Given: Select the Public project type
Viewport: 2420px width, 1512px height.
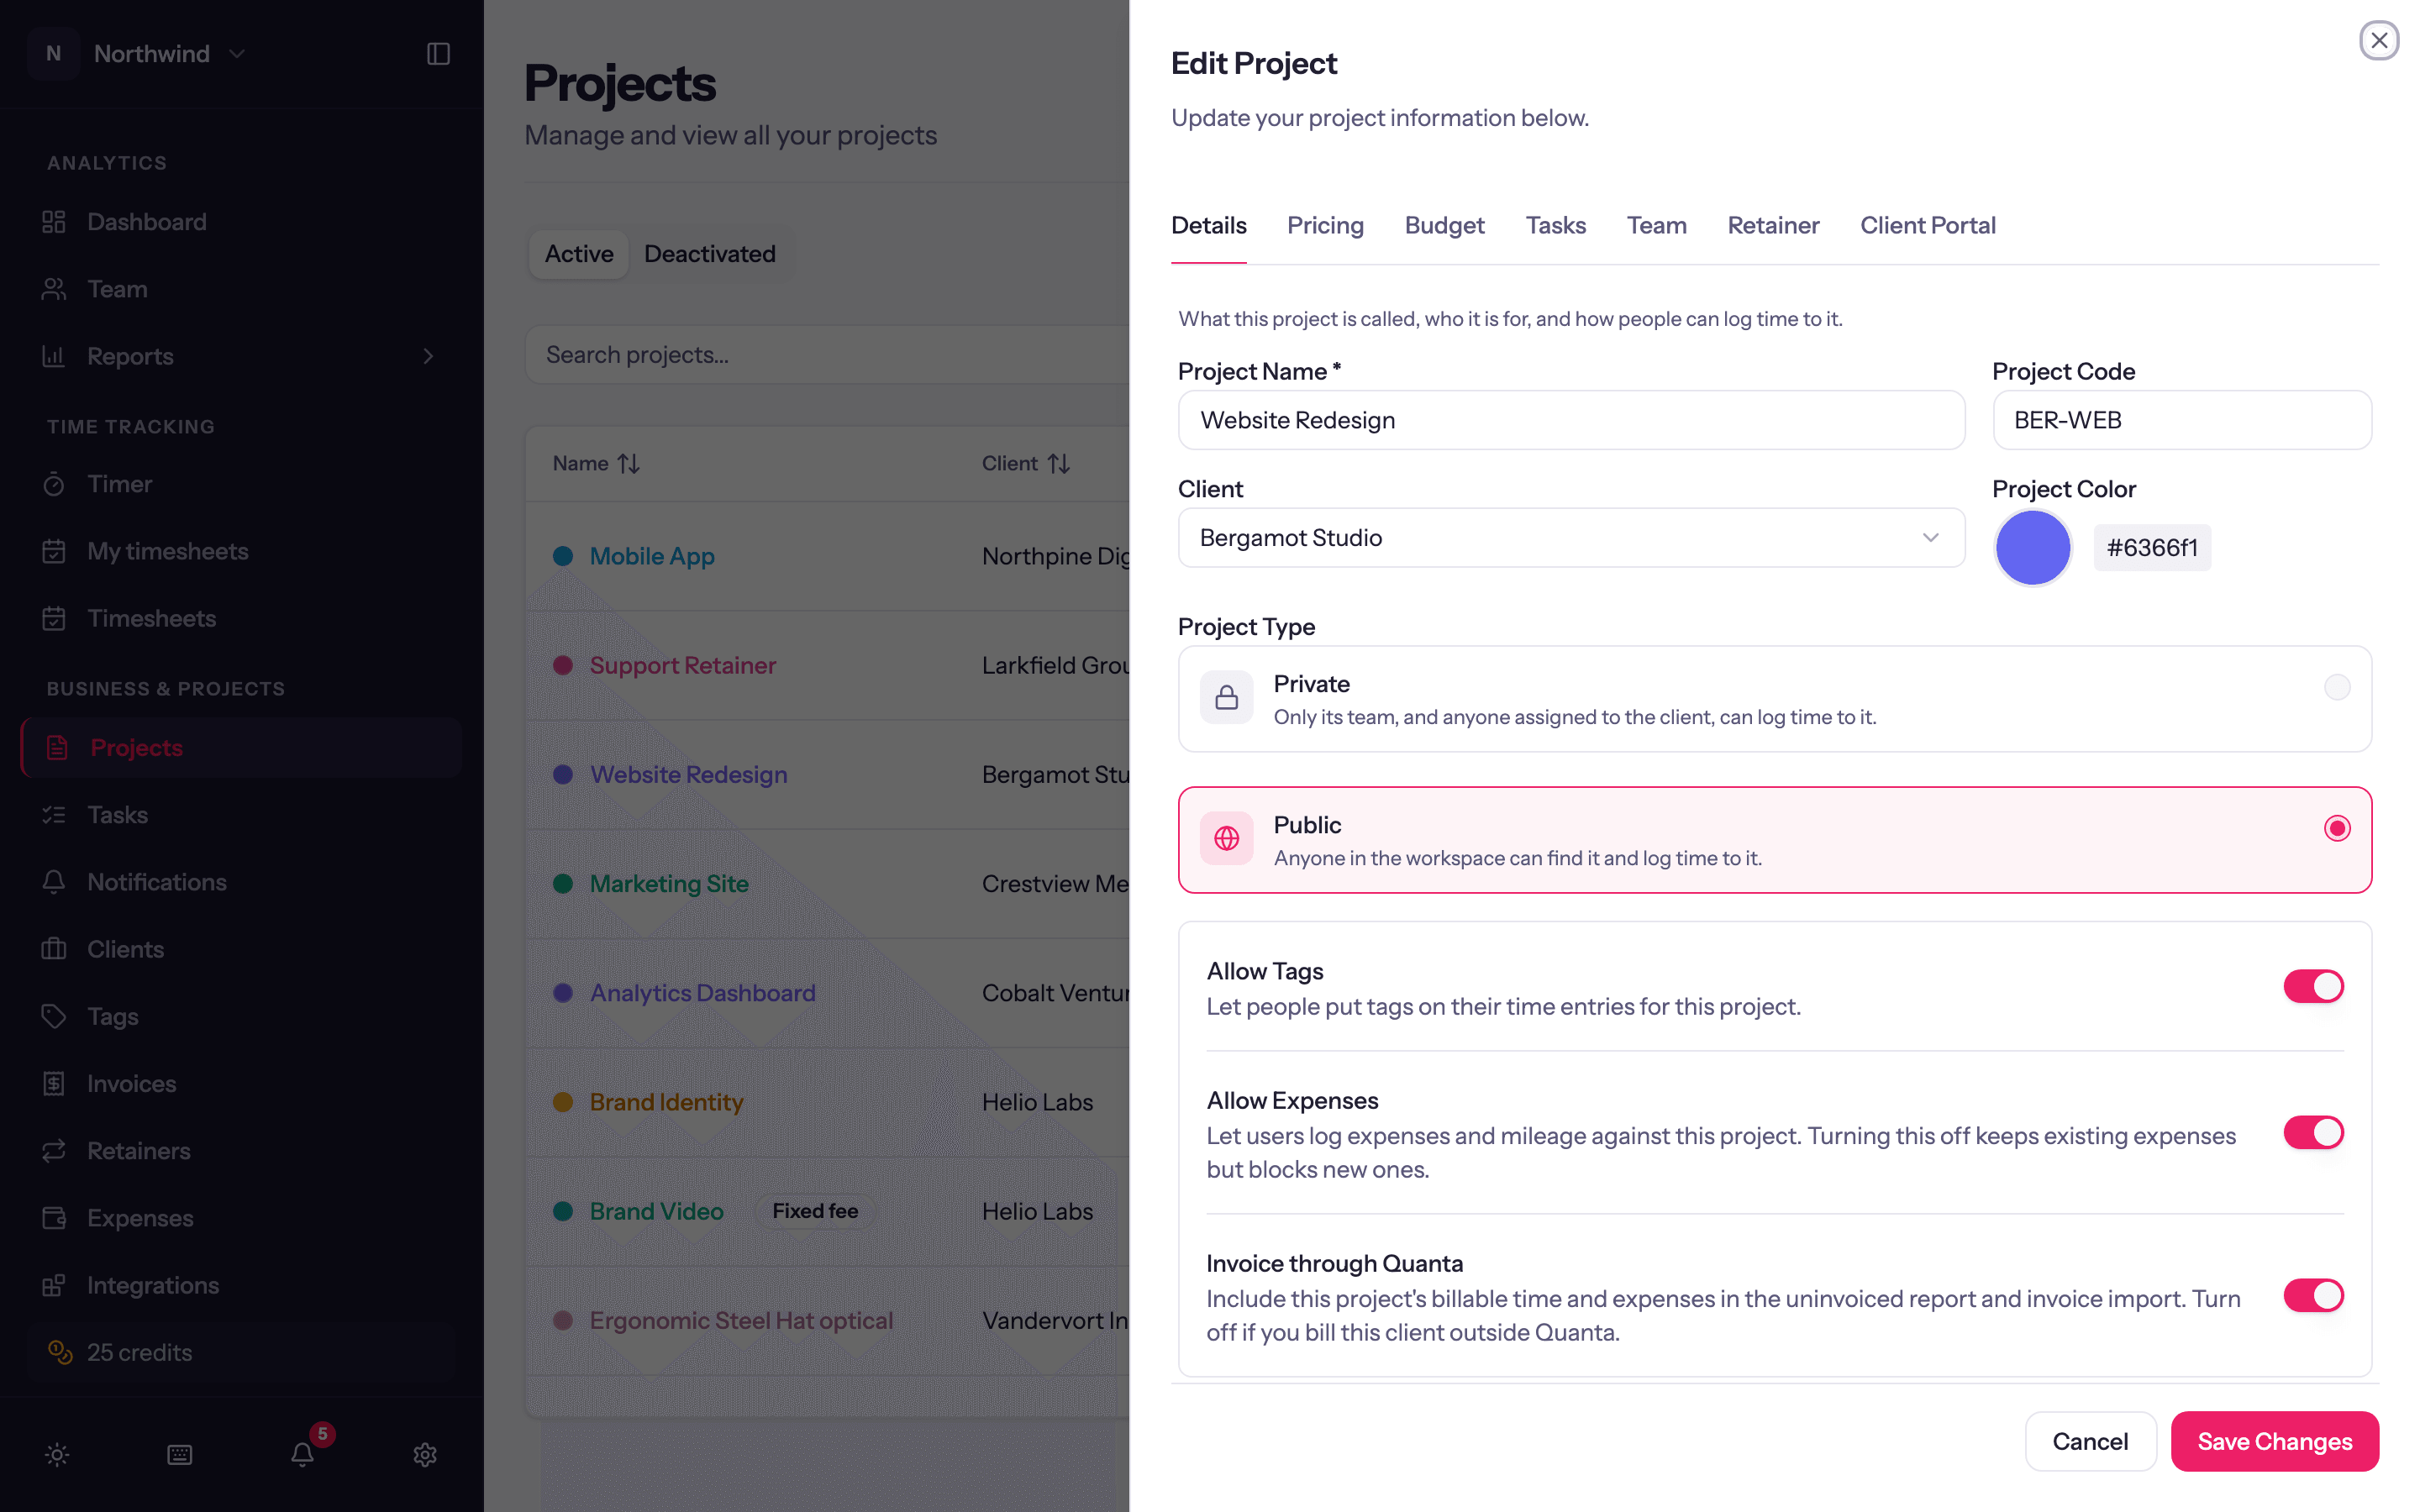Looking at the screenshot, I should point(1774,840).
